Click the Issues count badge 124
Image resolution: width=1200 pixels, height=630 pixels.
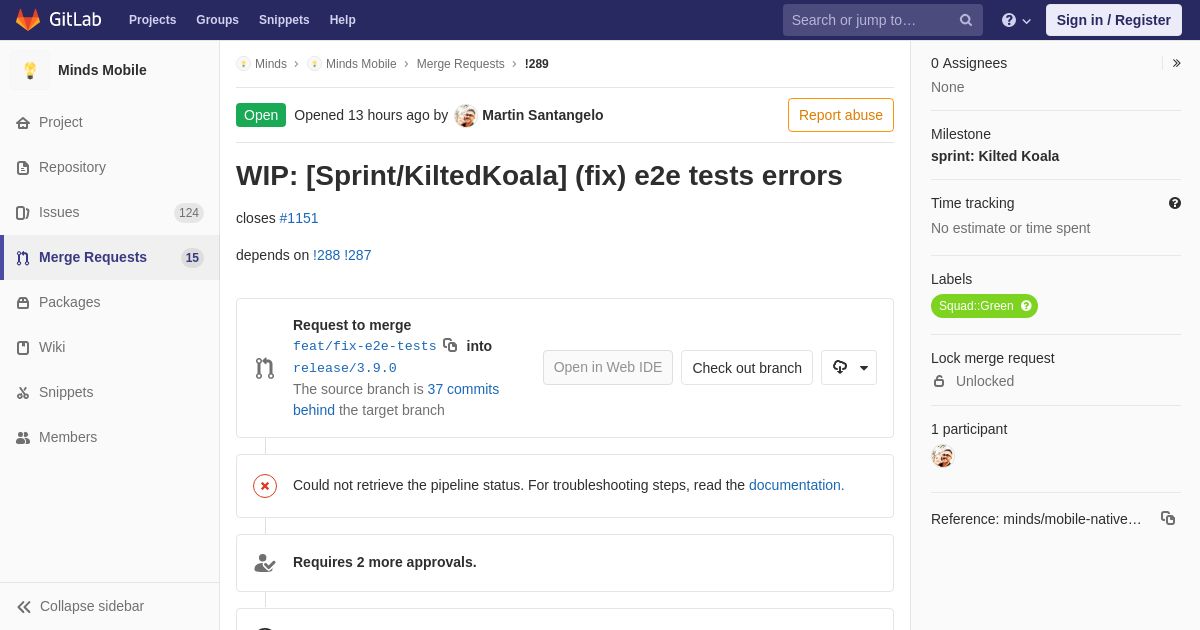[189, 213]
